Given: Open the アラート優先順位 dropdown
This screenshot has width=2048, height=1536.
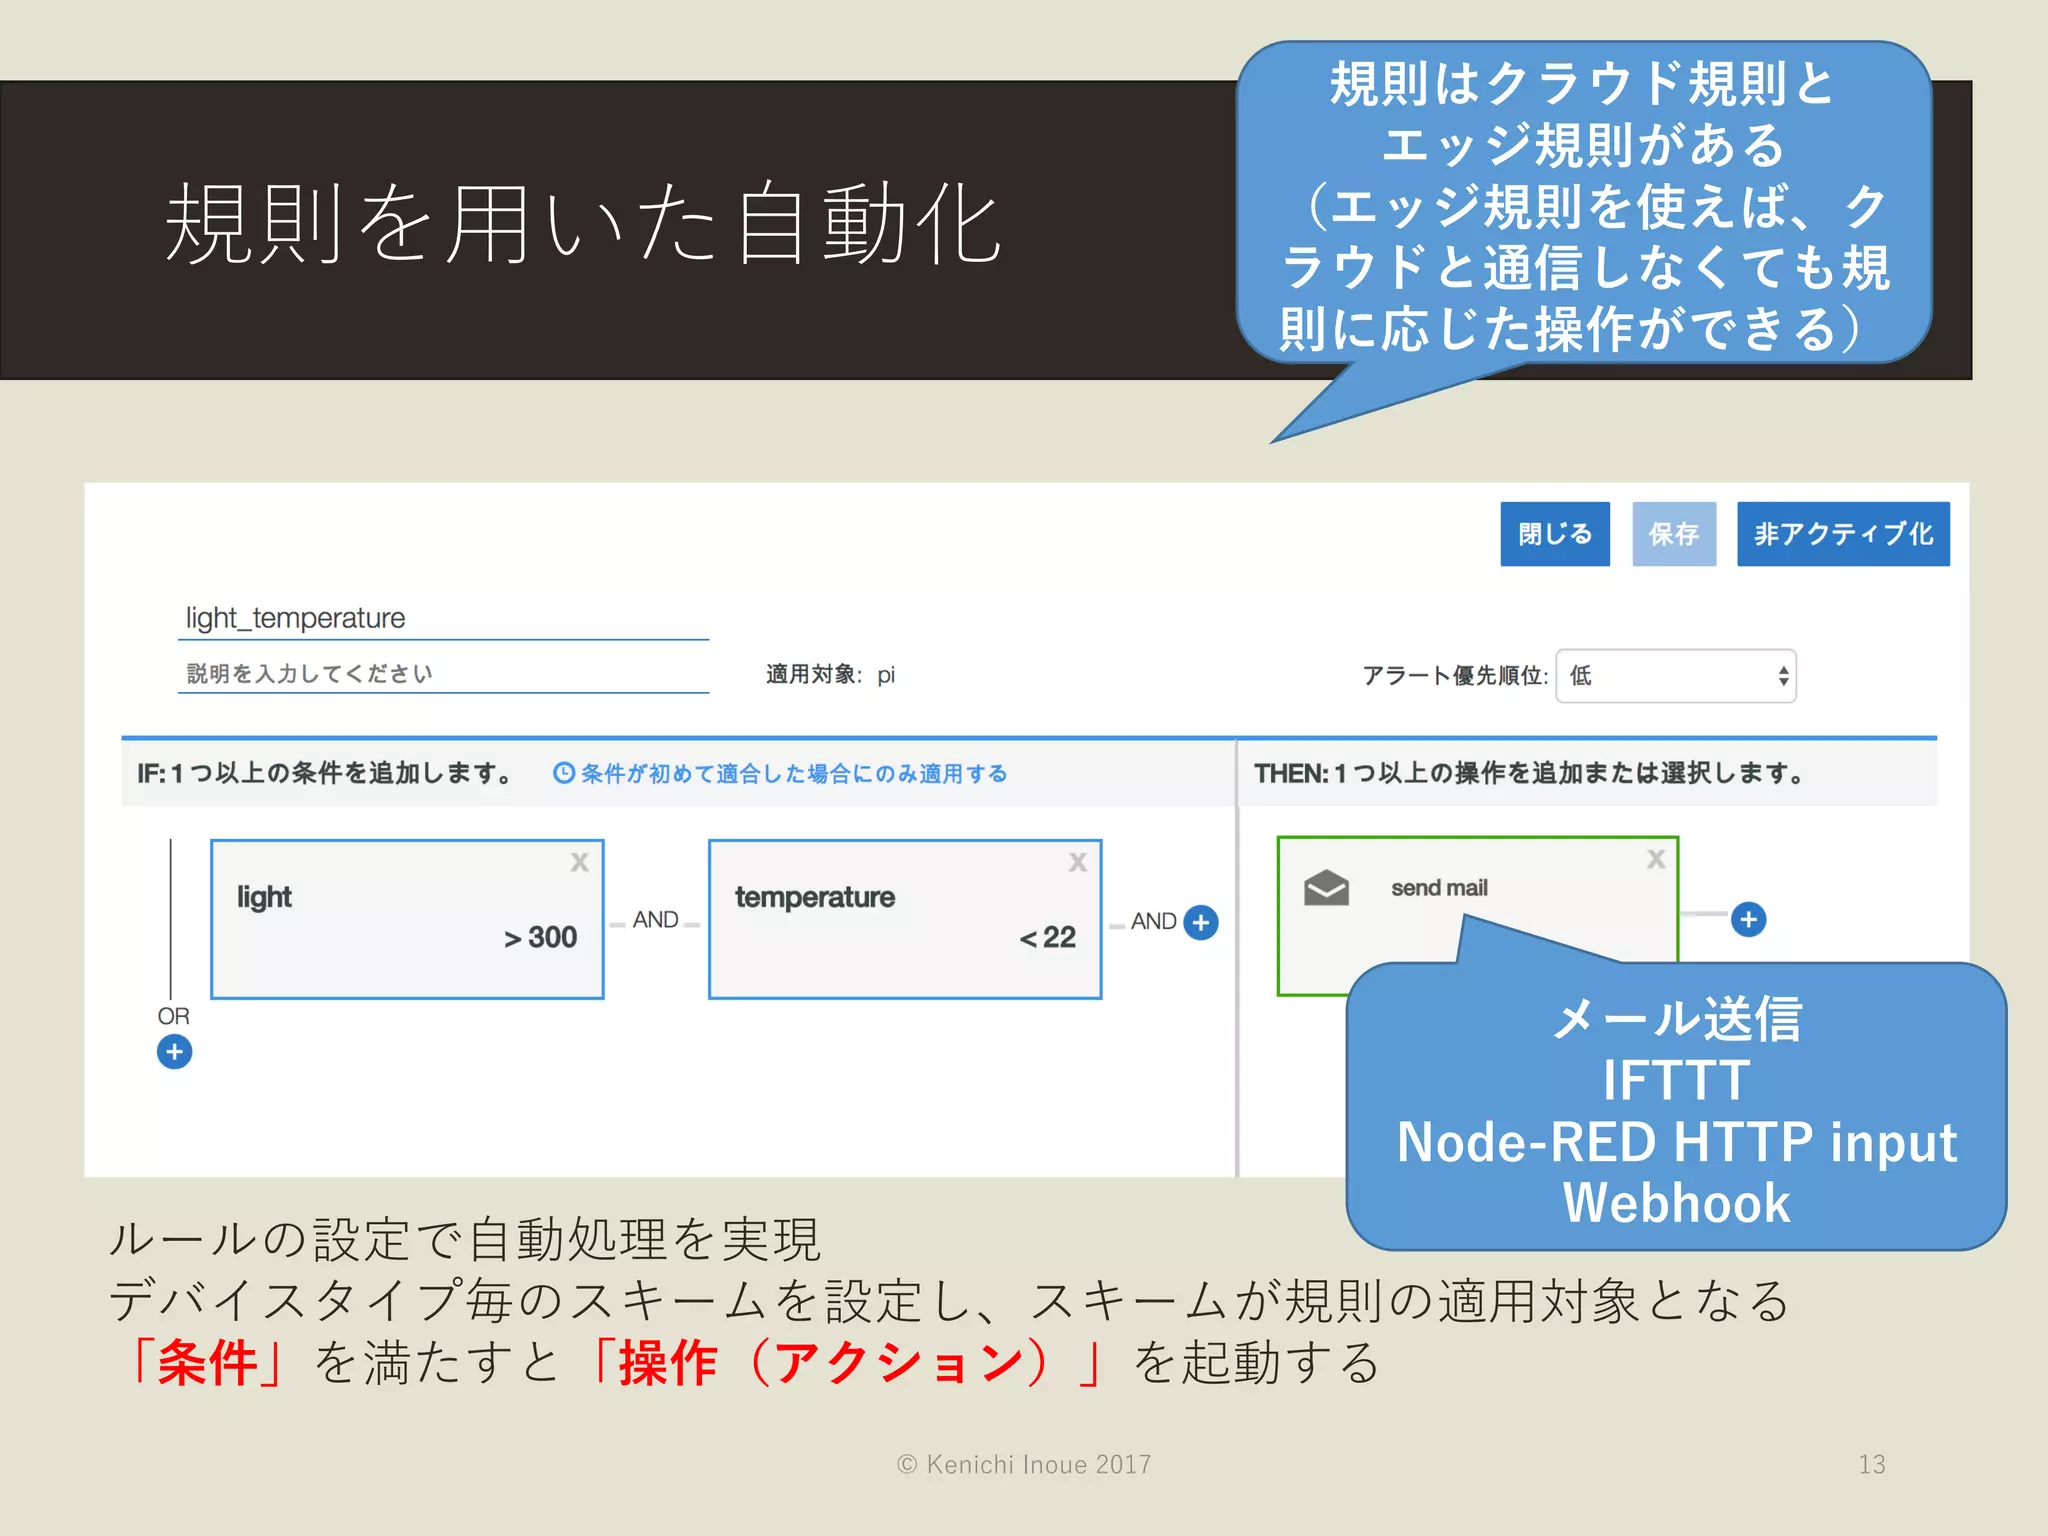Looking at the screenshot, I should pos(1676,676).
